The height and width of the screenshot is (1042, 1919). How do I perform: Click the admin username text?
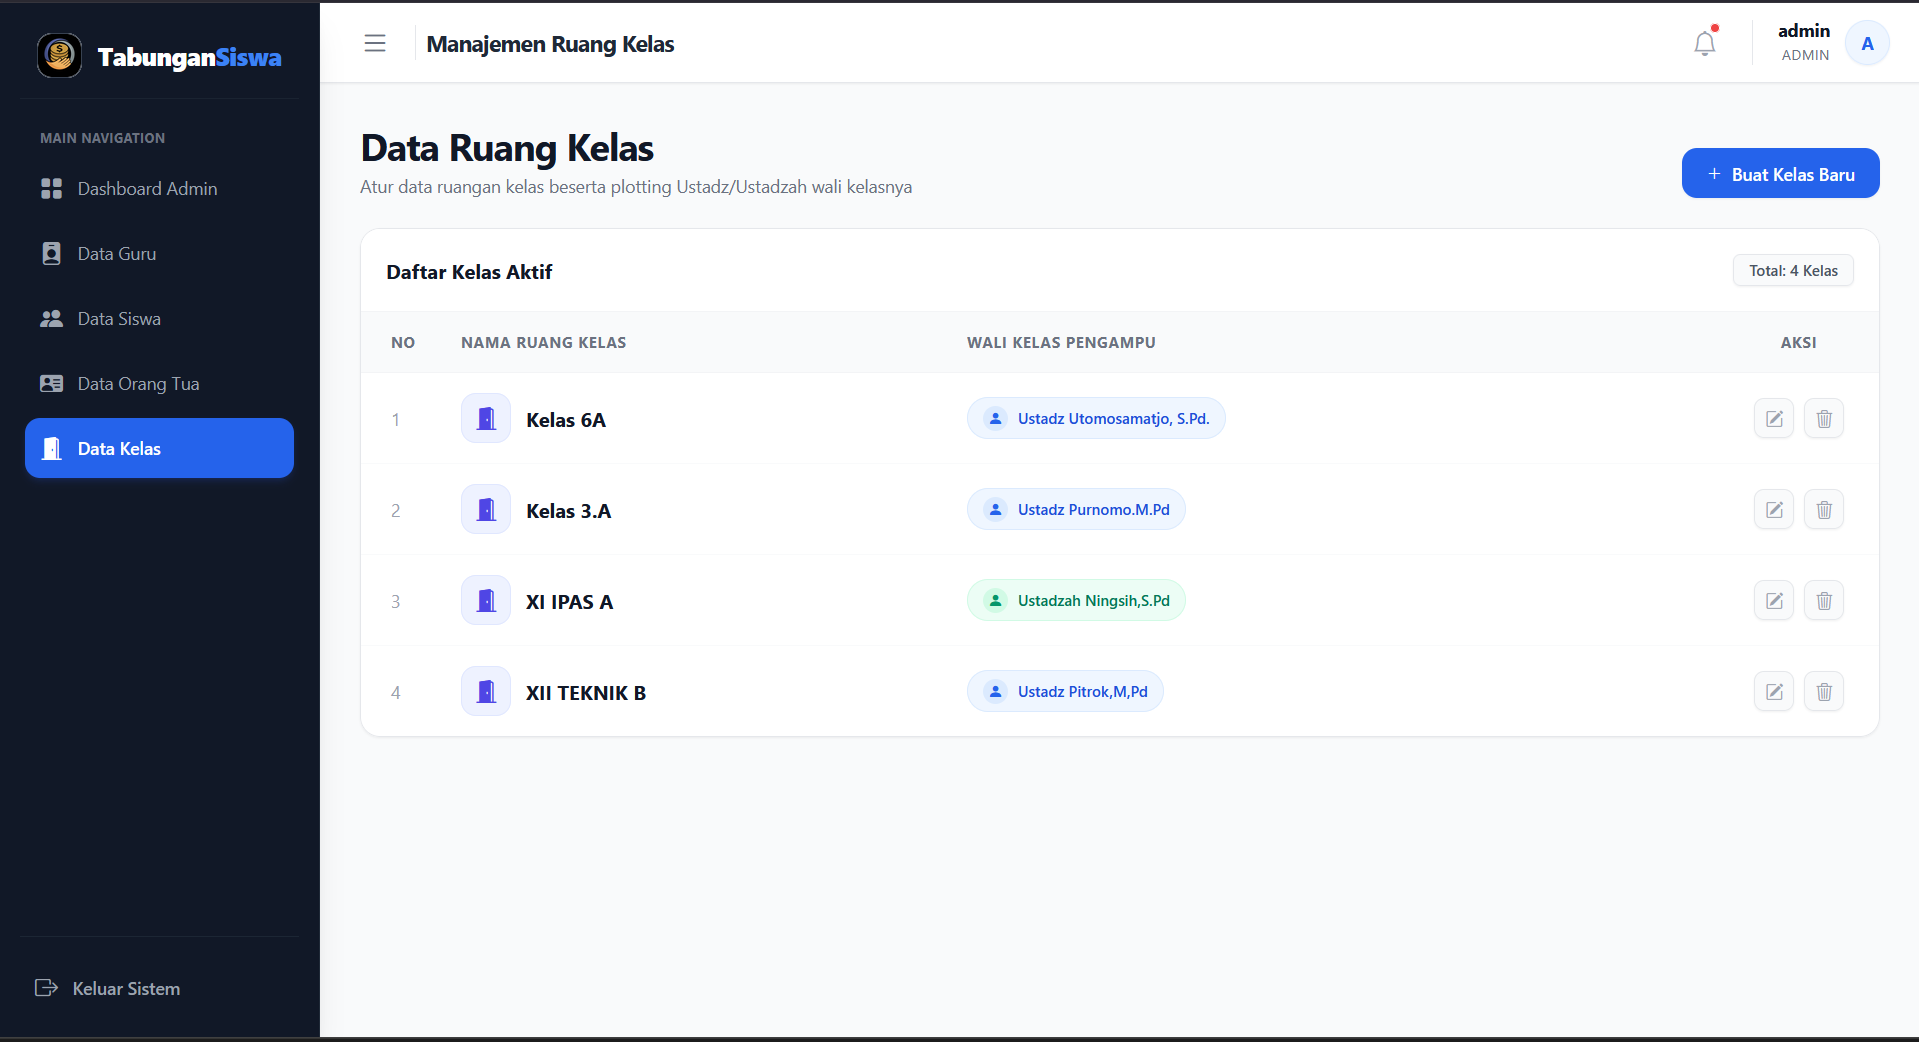coord(1804,31)
